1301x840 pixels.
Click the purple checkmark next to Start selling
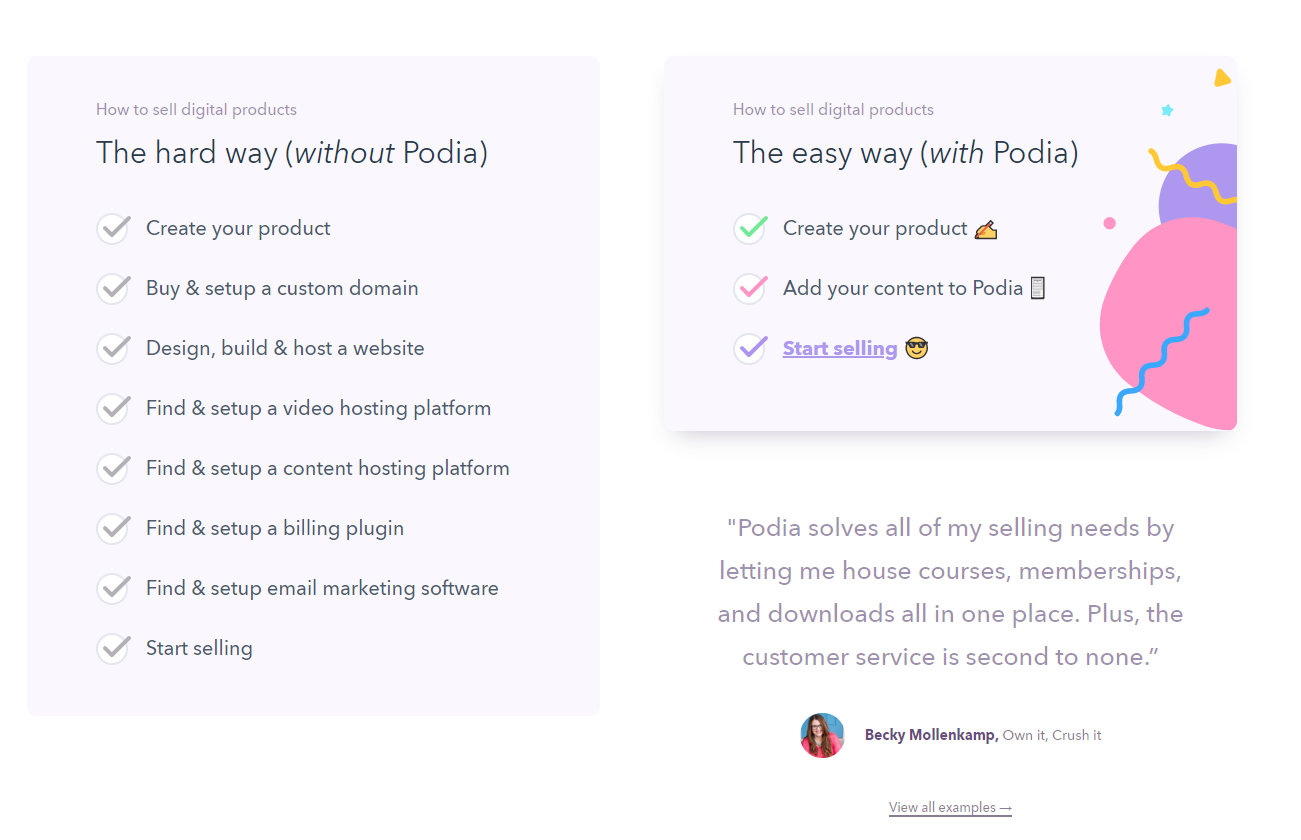point(750,348)
